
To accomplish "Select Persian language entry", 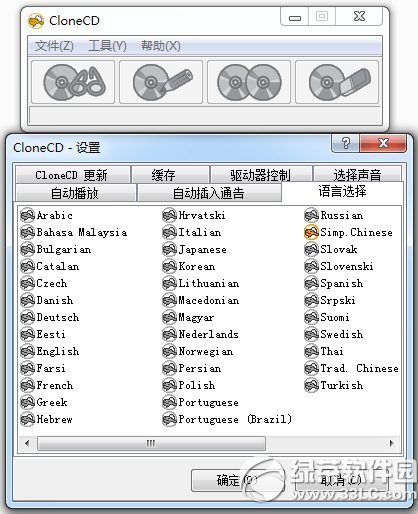I will (x=200, y=368).
